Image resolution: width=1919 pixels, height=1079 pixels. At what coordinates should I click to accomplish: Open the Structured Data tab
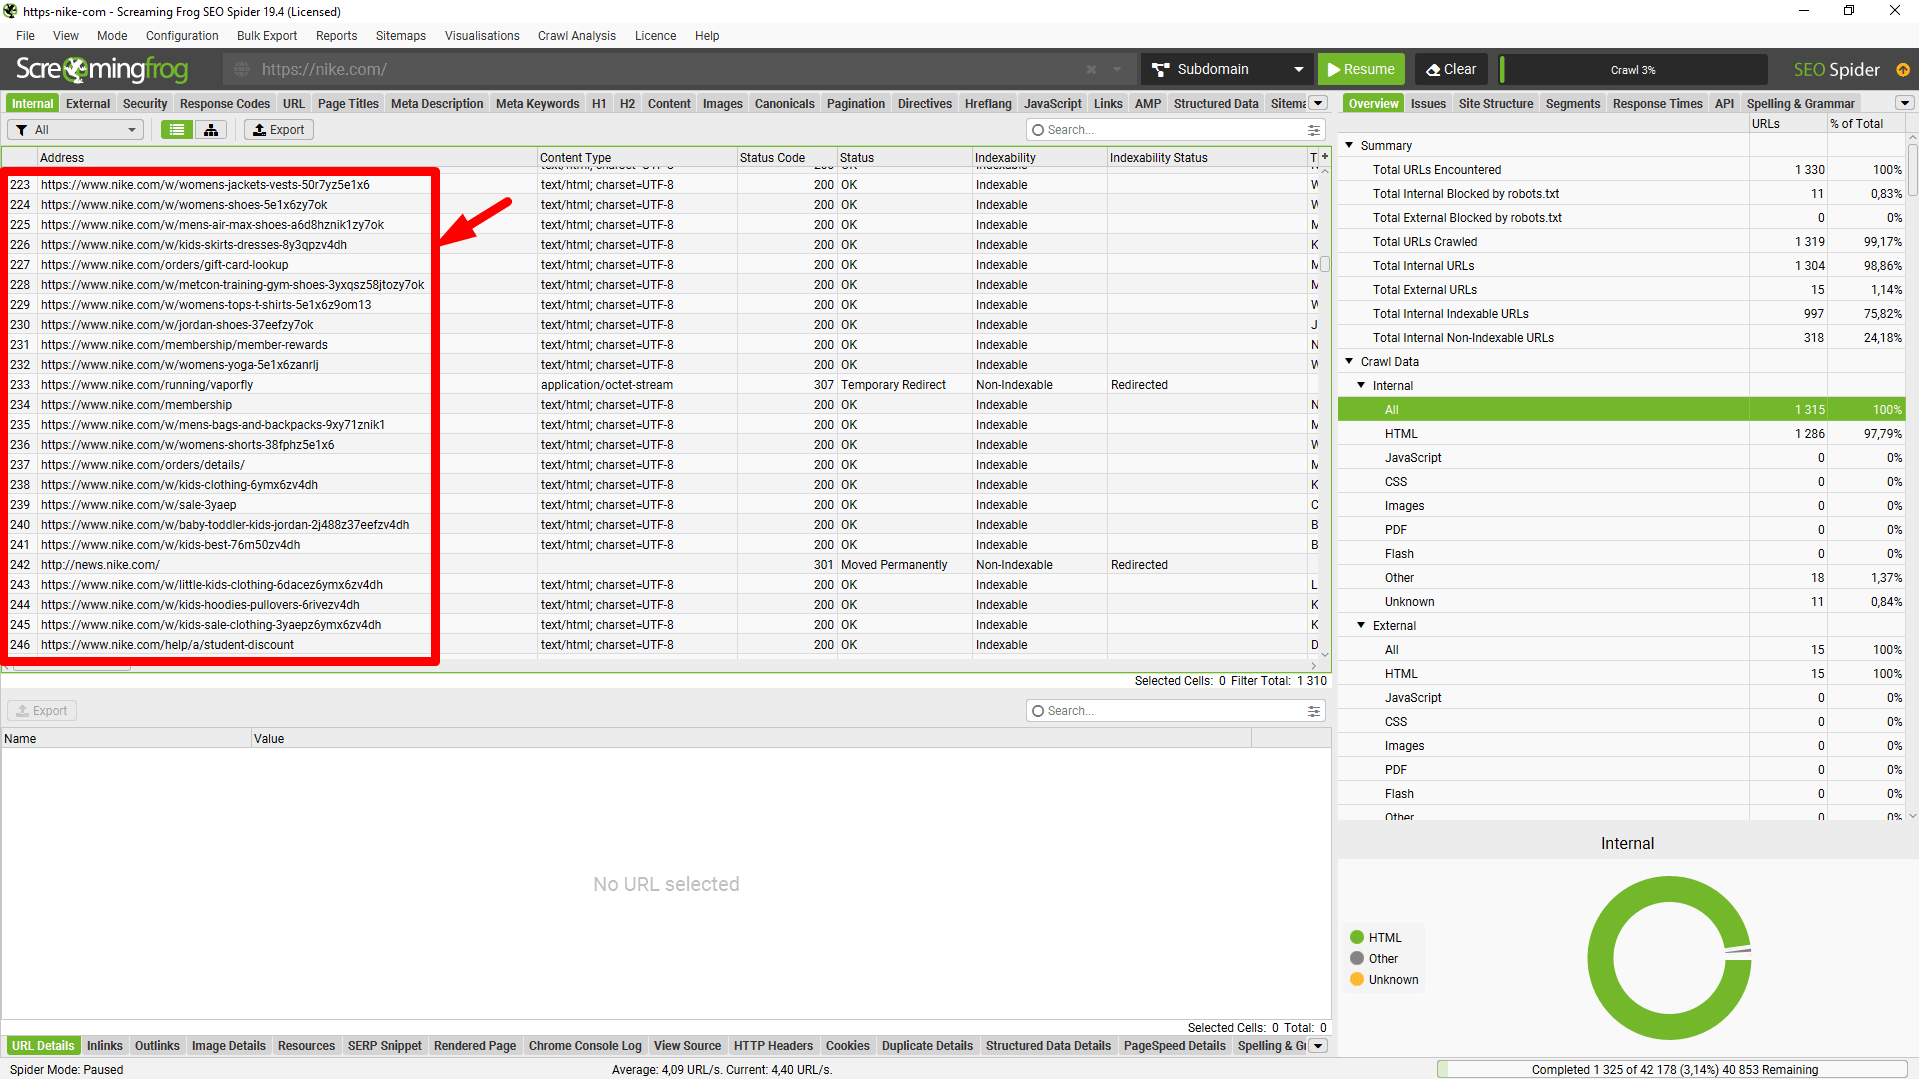coord(1216,103)
